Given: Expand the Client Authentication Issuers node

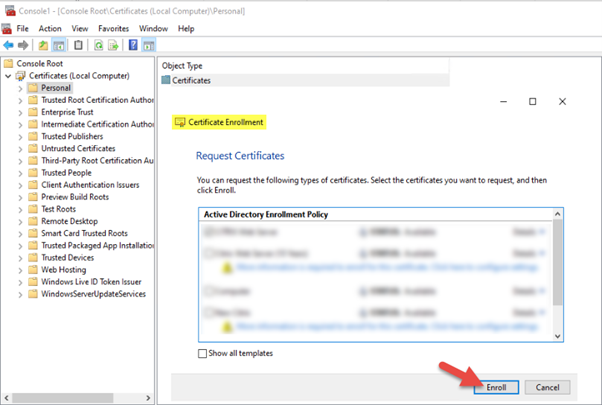Looking at the screenshot, I should [20, 185].
